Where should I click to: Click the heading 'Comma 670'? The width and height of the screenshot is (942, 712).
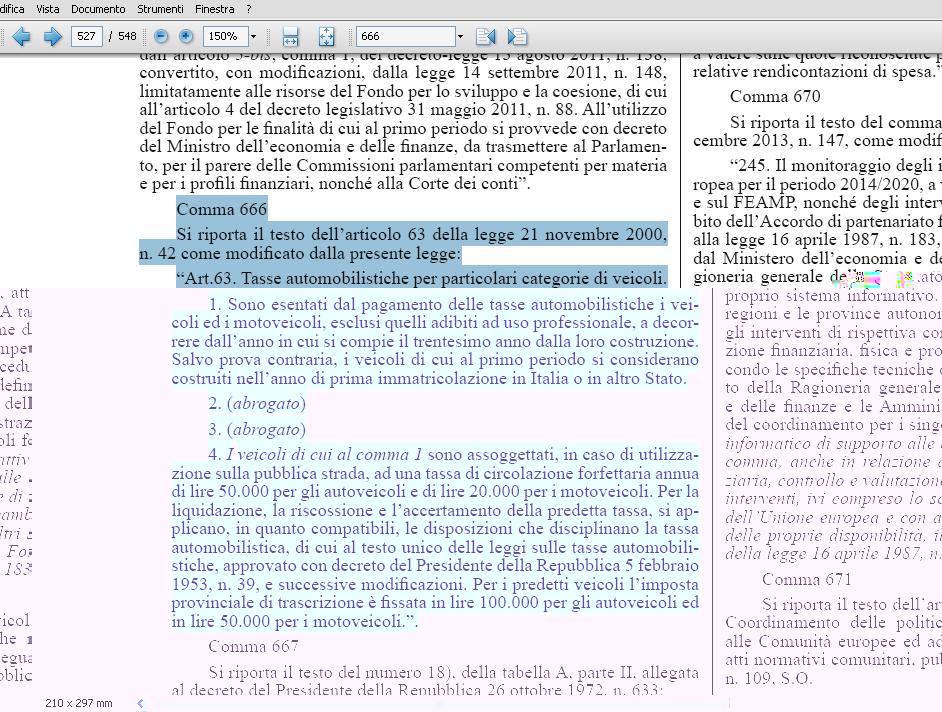[x=775, y=96]
